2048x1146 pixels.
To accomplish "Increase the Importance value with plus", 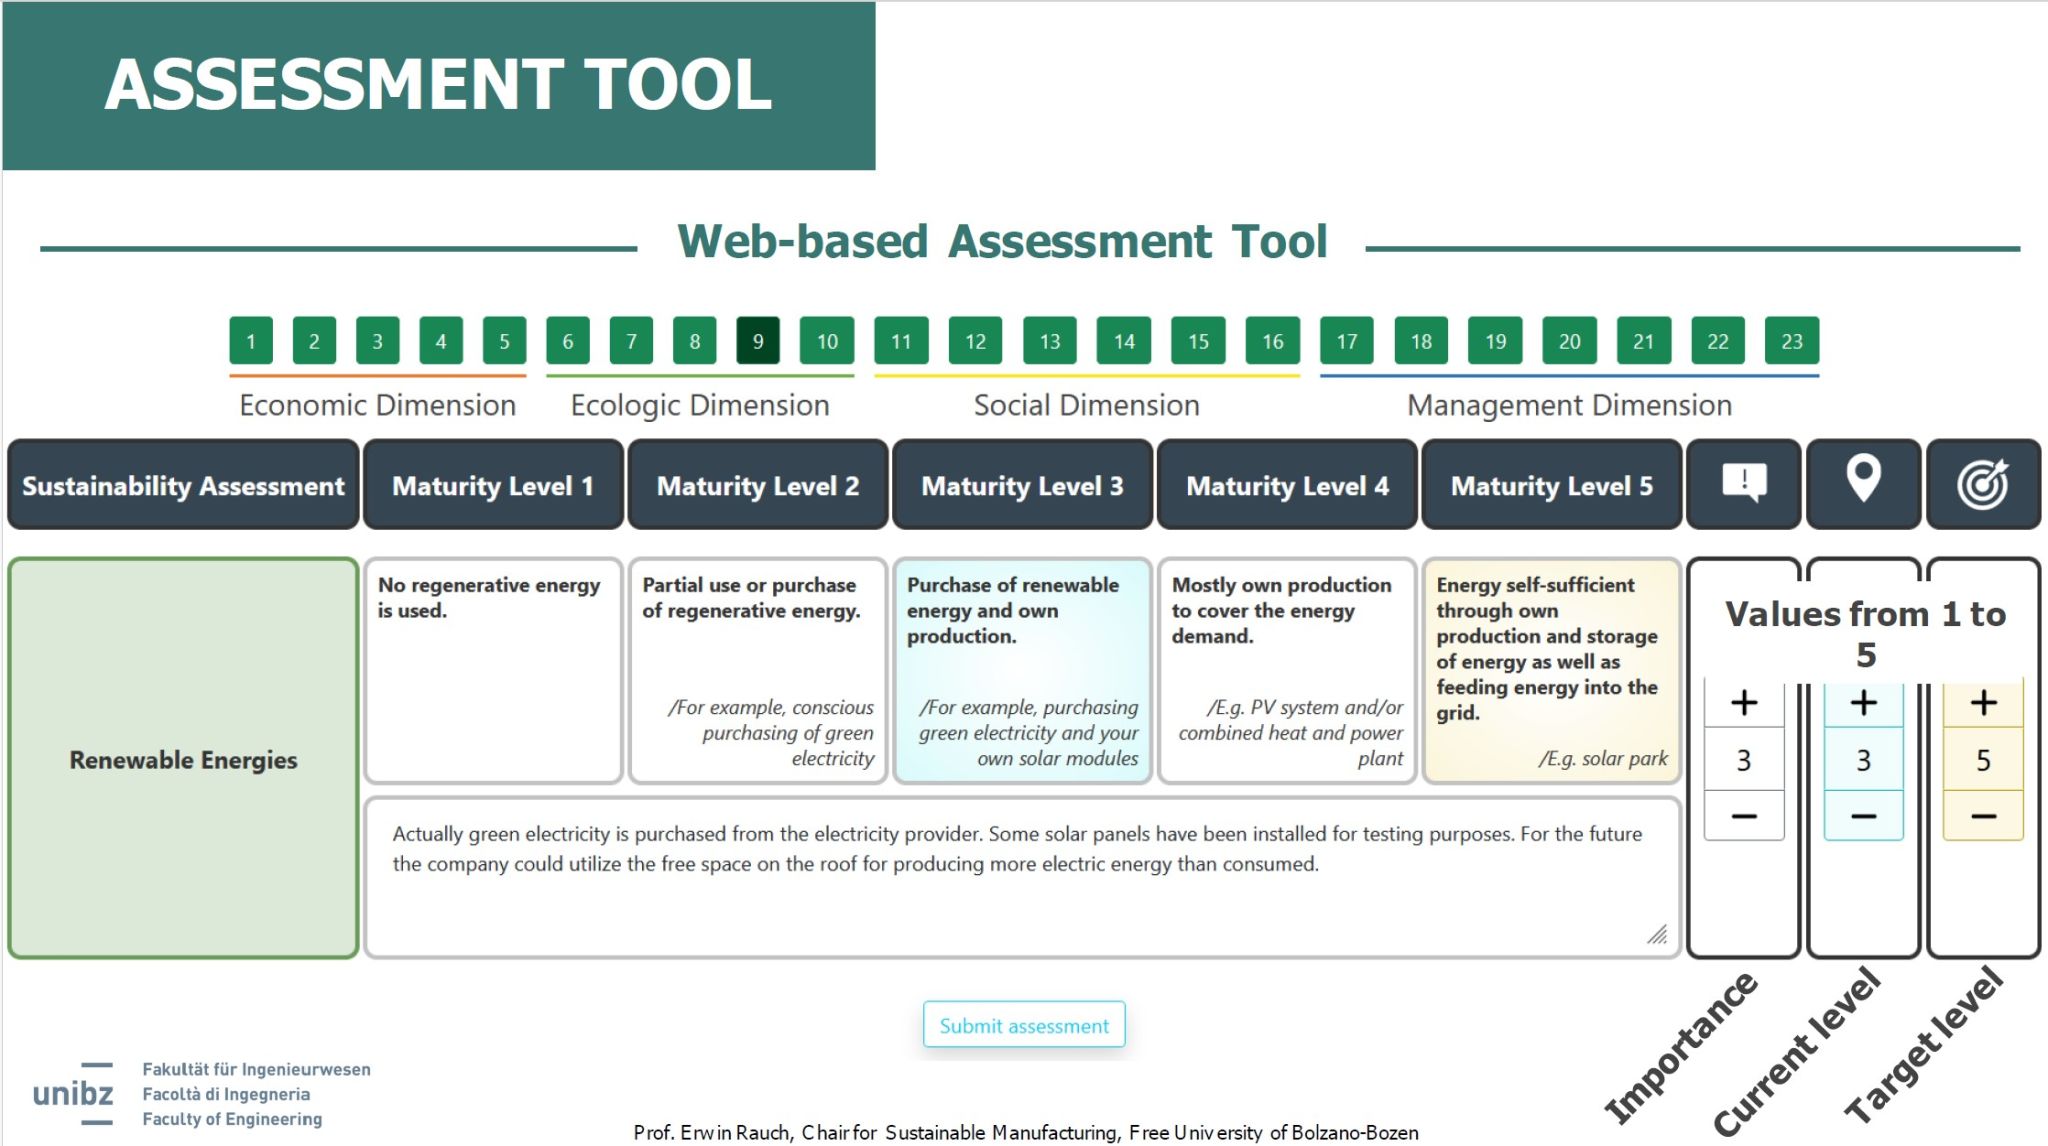I will tap(1744, 703).
